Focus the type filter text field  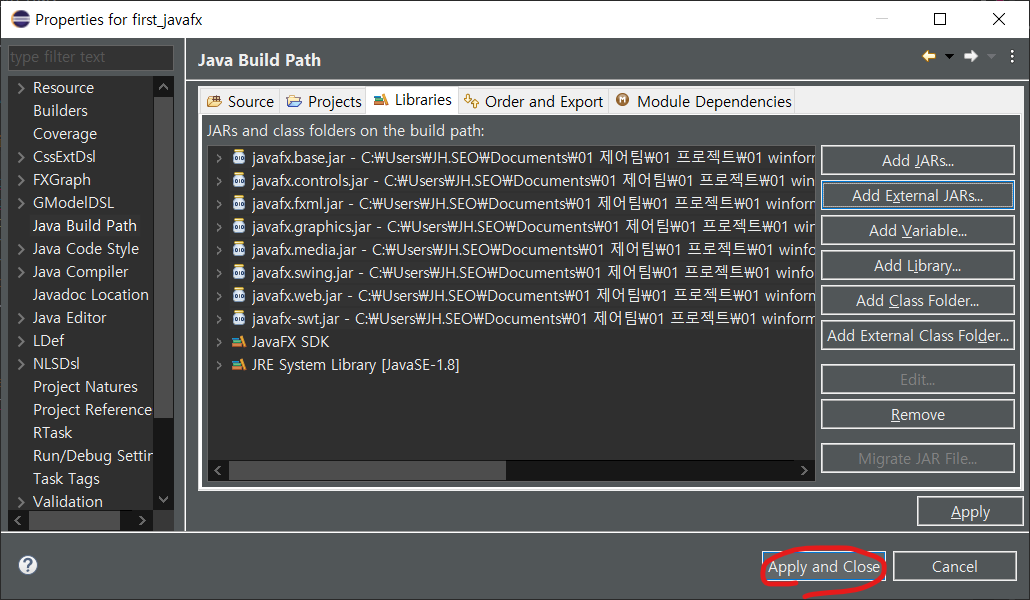point(91,57)
